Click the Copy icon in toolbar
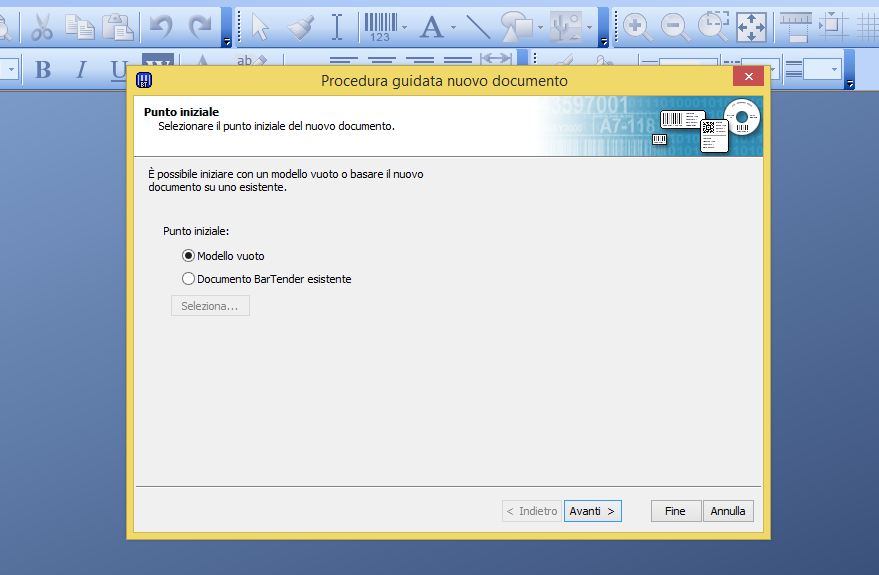879x575 pixels. [79, 27]
